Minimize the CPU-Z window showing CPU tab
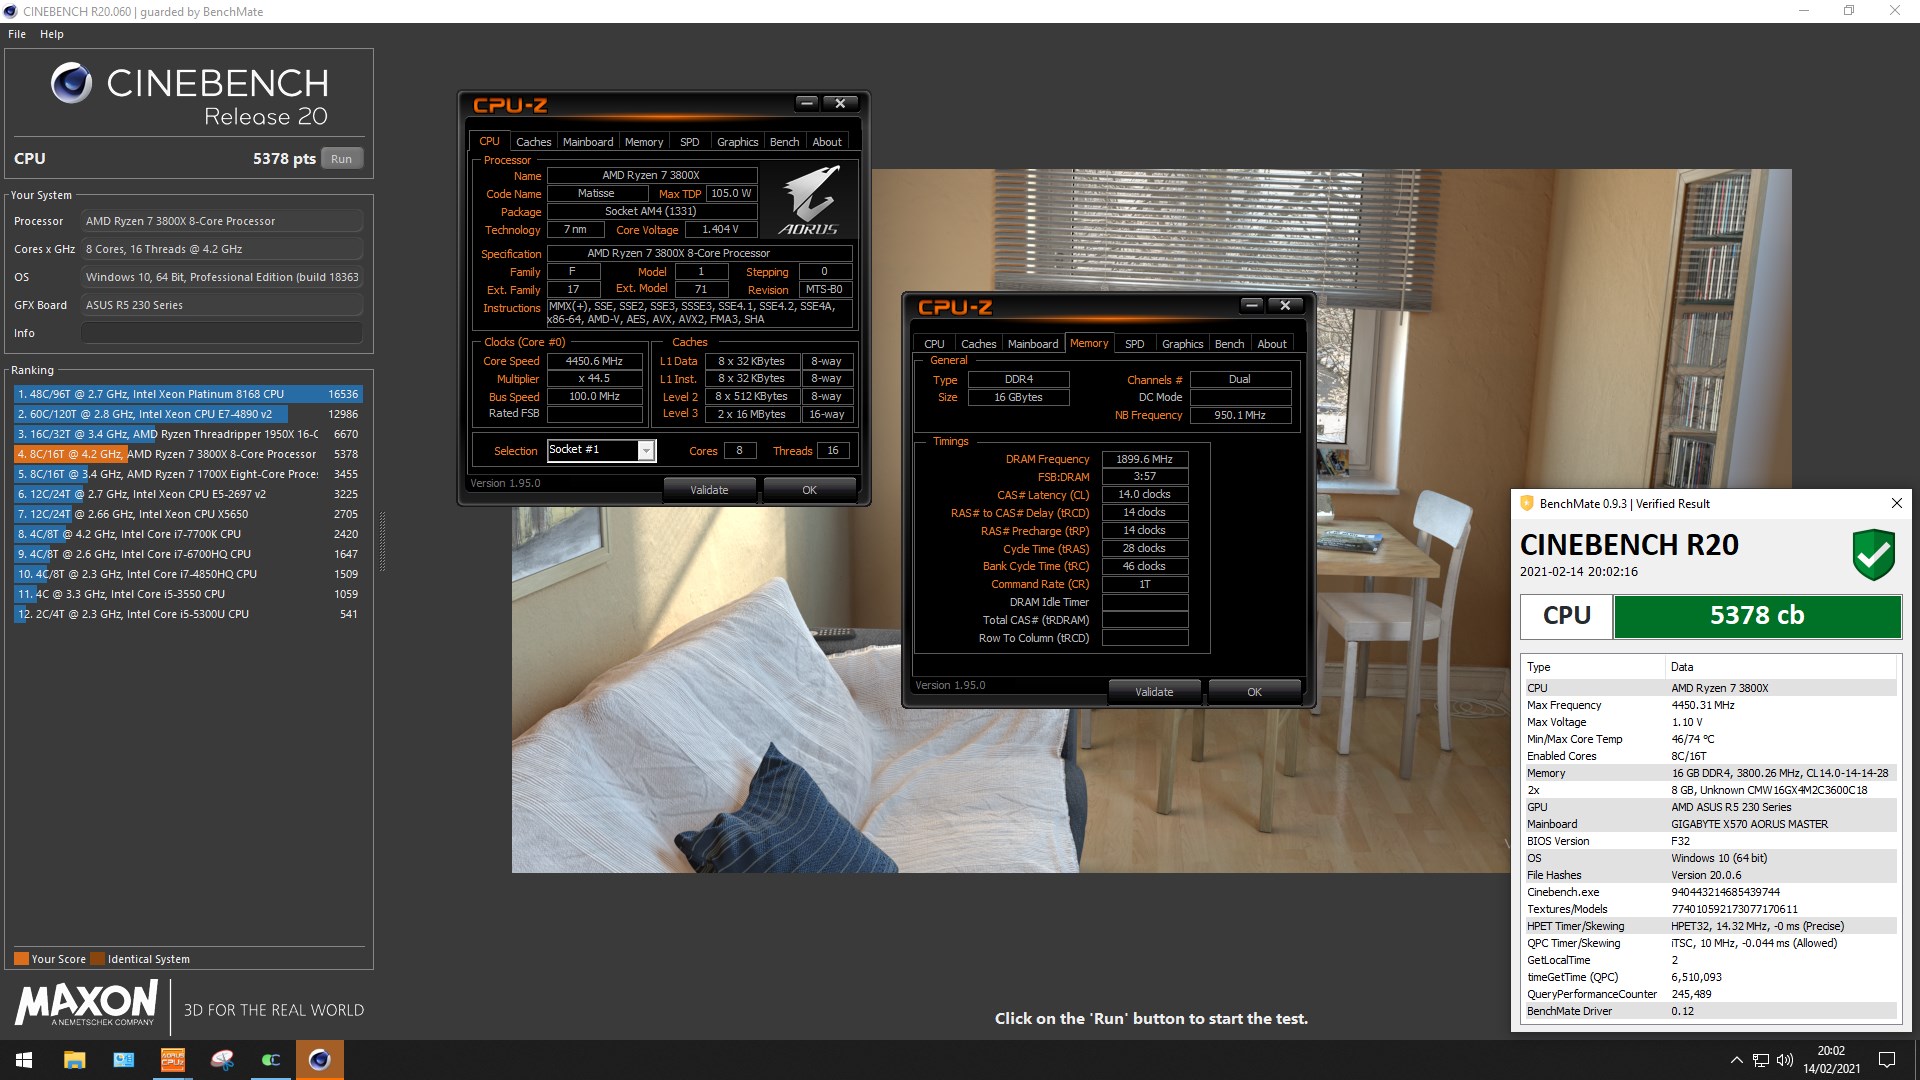The image size is (1920, 1080). [807, 103]
